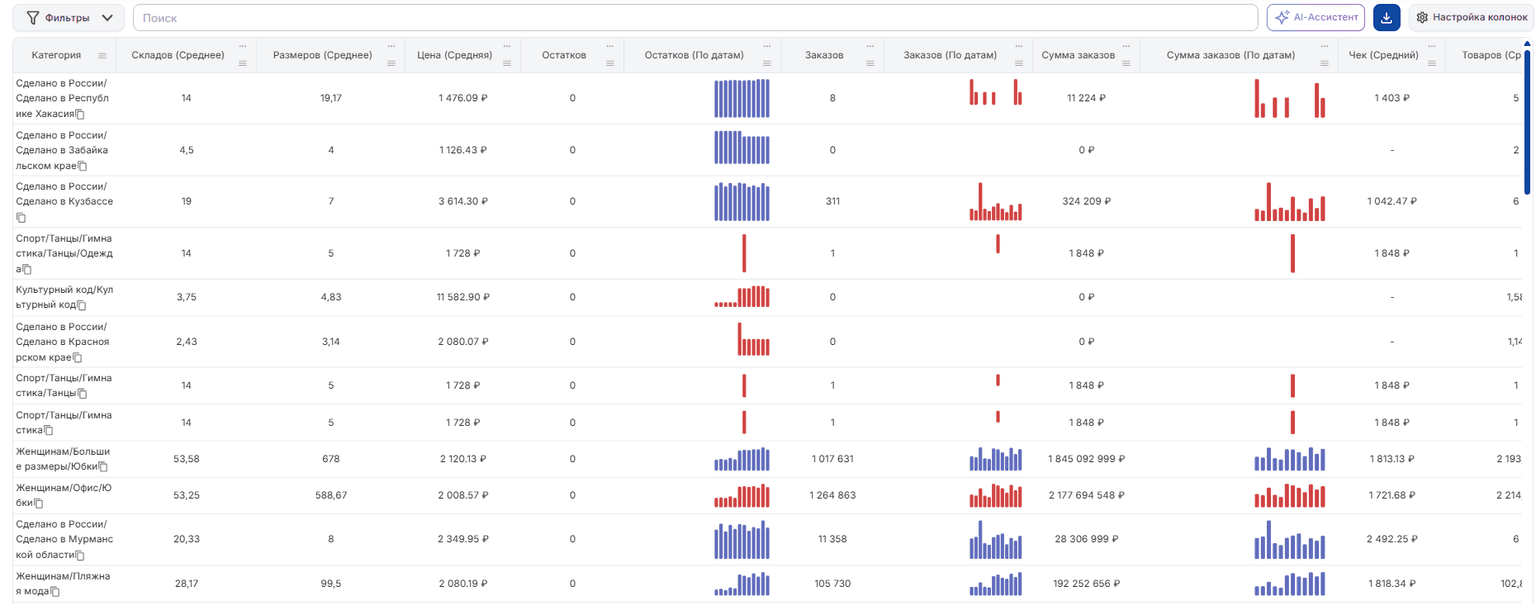Click the red Заказов chart for Кузбассе row
1536x604 pixels.
(996, 202)
